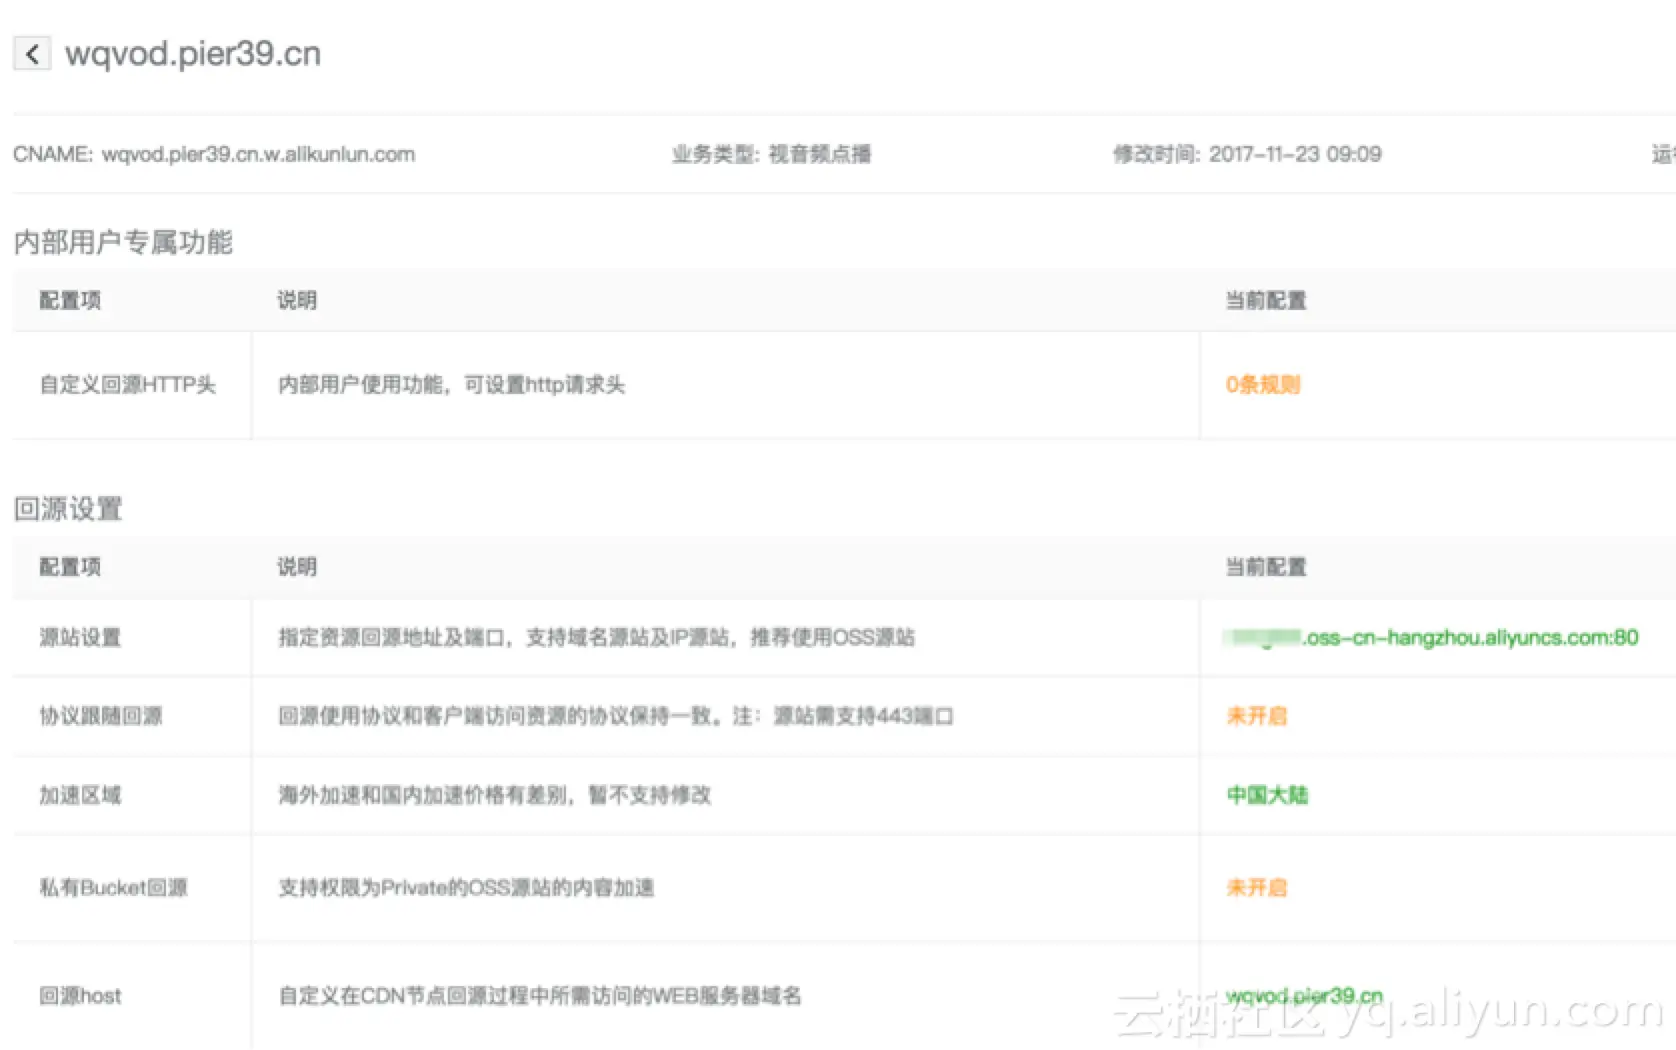Click 配置项 header in 内部用户专属功能 table
The height and width of the screenshot is (1050, 1676).
click(x=70, y=301)
